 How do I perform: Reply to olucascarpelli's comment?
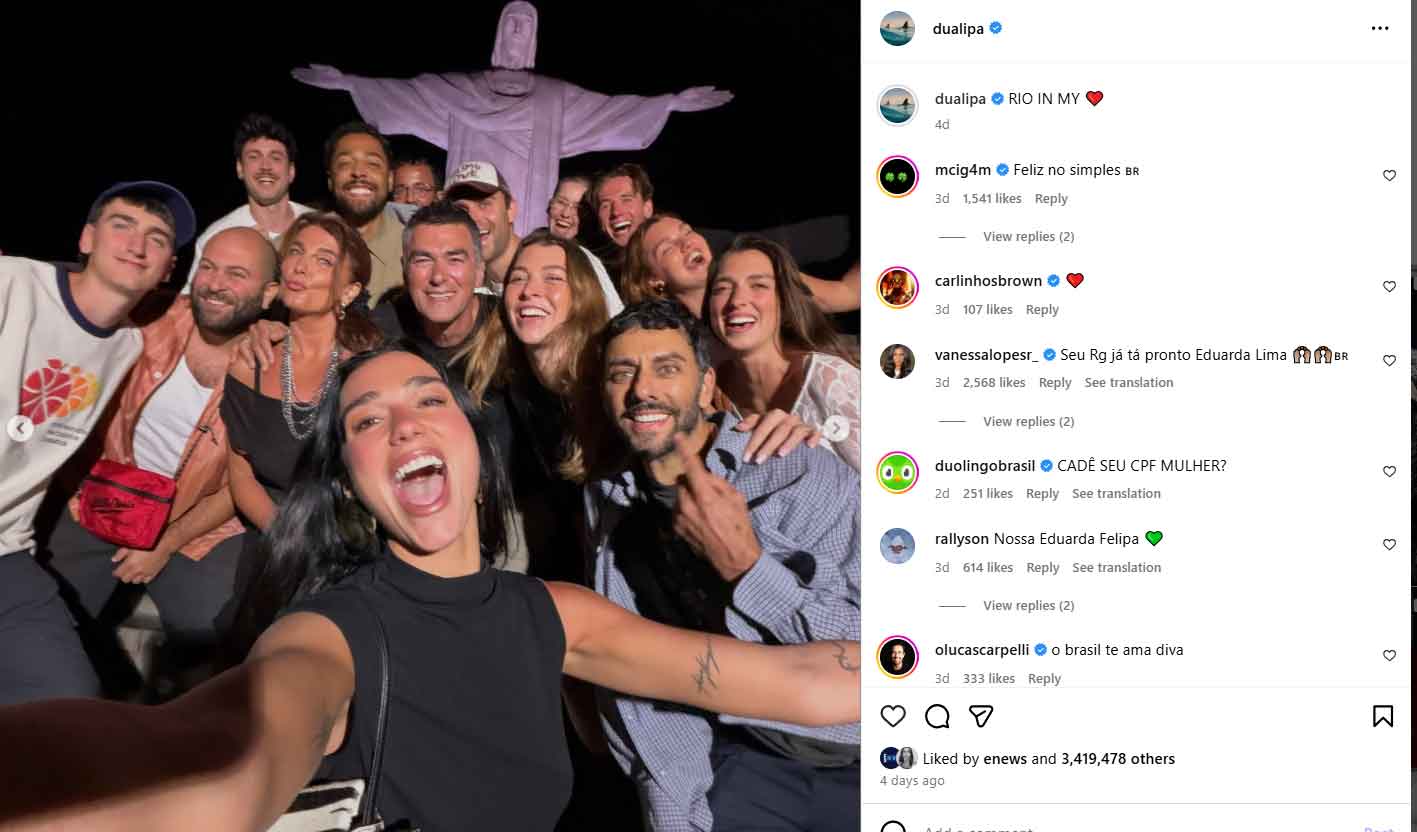pyautogui.click(x=1044, y=679)
